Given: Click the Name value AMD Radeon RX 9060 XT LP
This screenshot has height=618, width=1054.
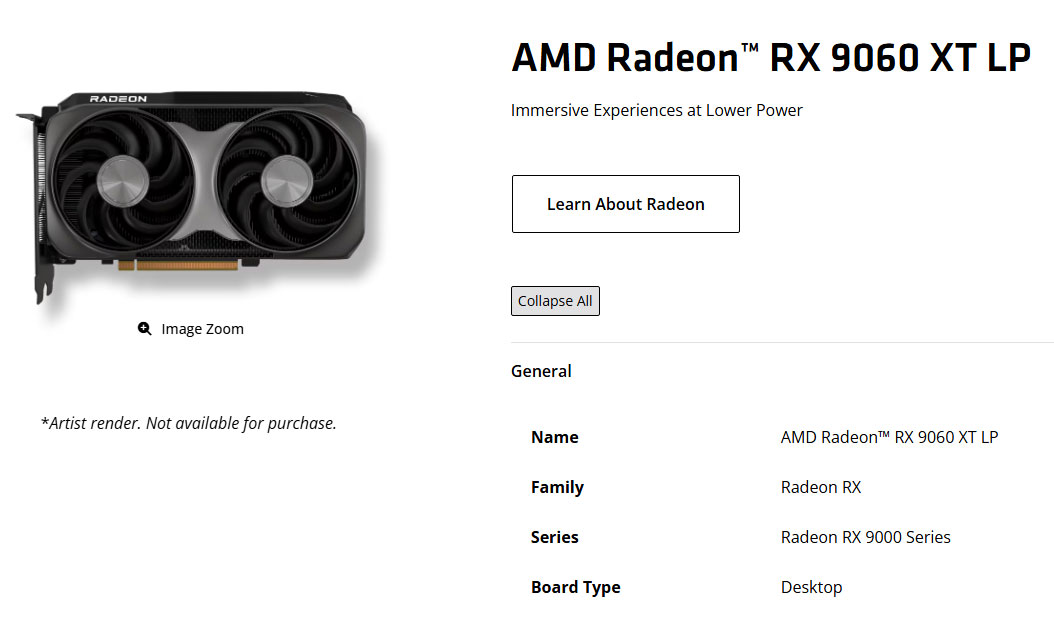Looking at the screenshot, I should tap(889, 437).
